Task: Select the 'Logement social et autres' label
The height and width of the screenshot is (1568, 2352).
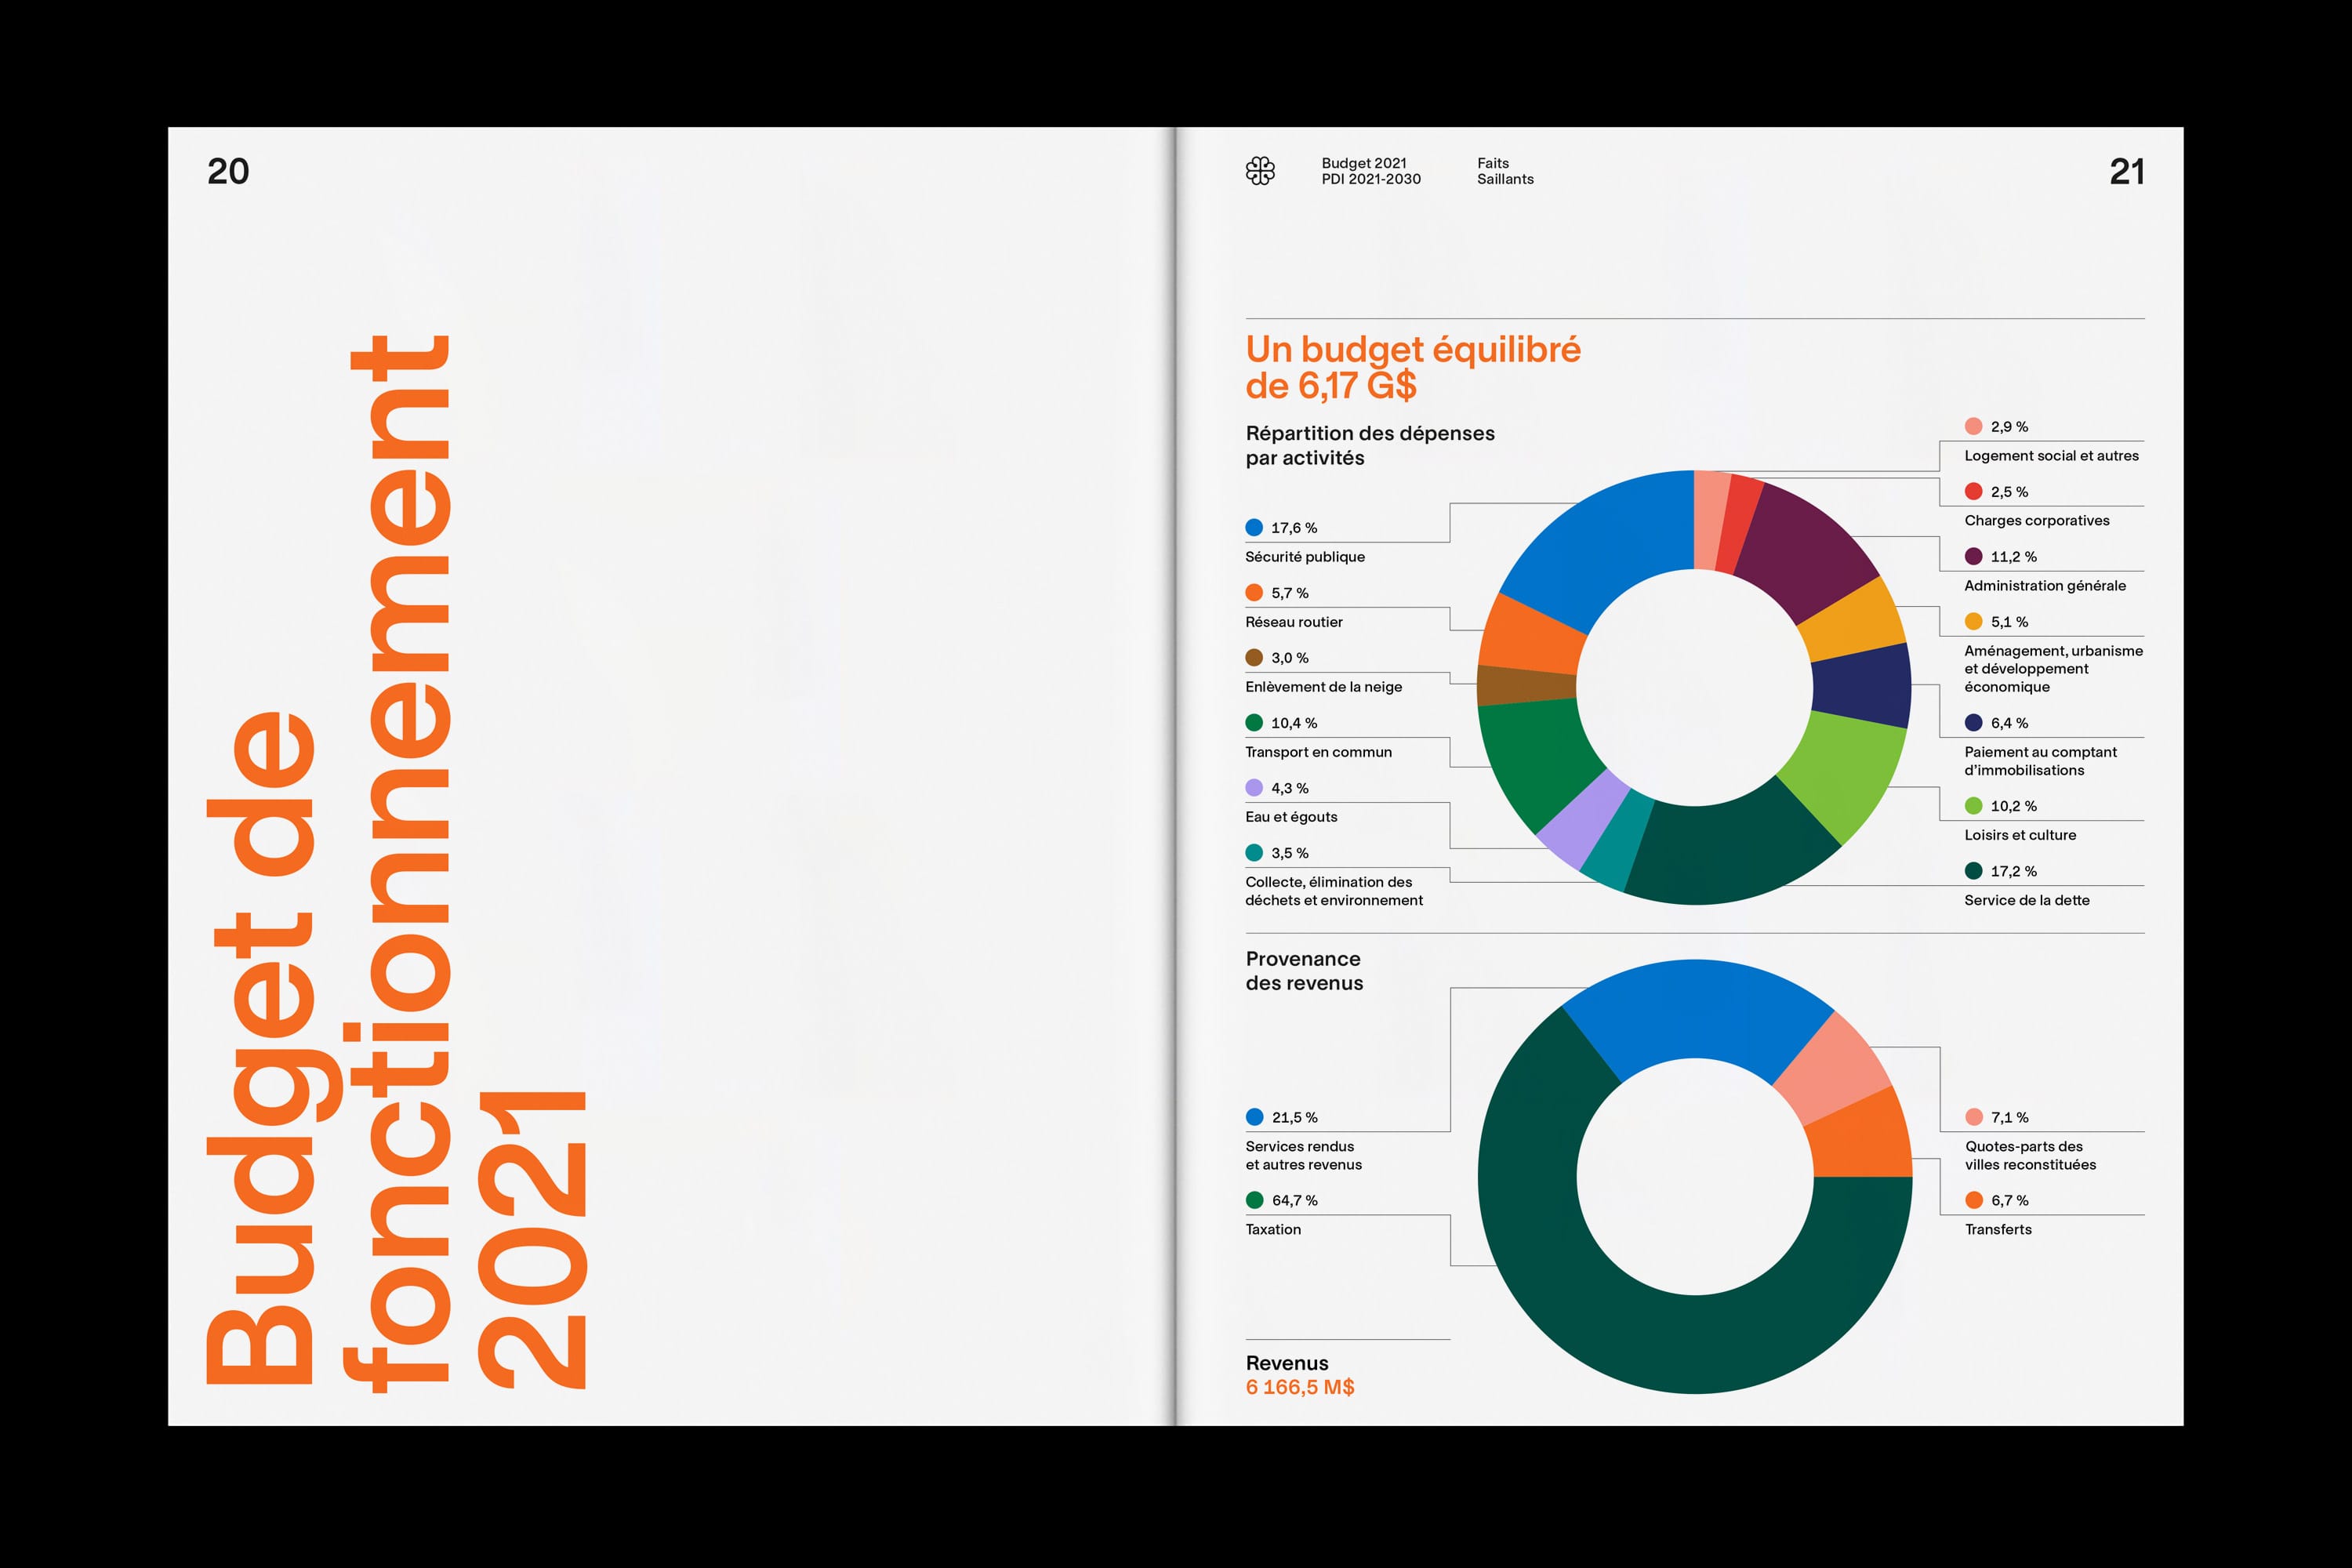Action: click(2051, 456)
